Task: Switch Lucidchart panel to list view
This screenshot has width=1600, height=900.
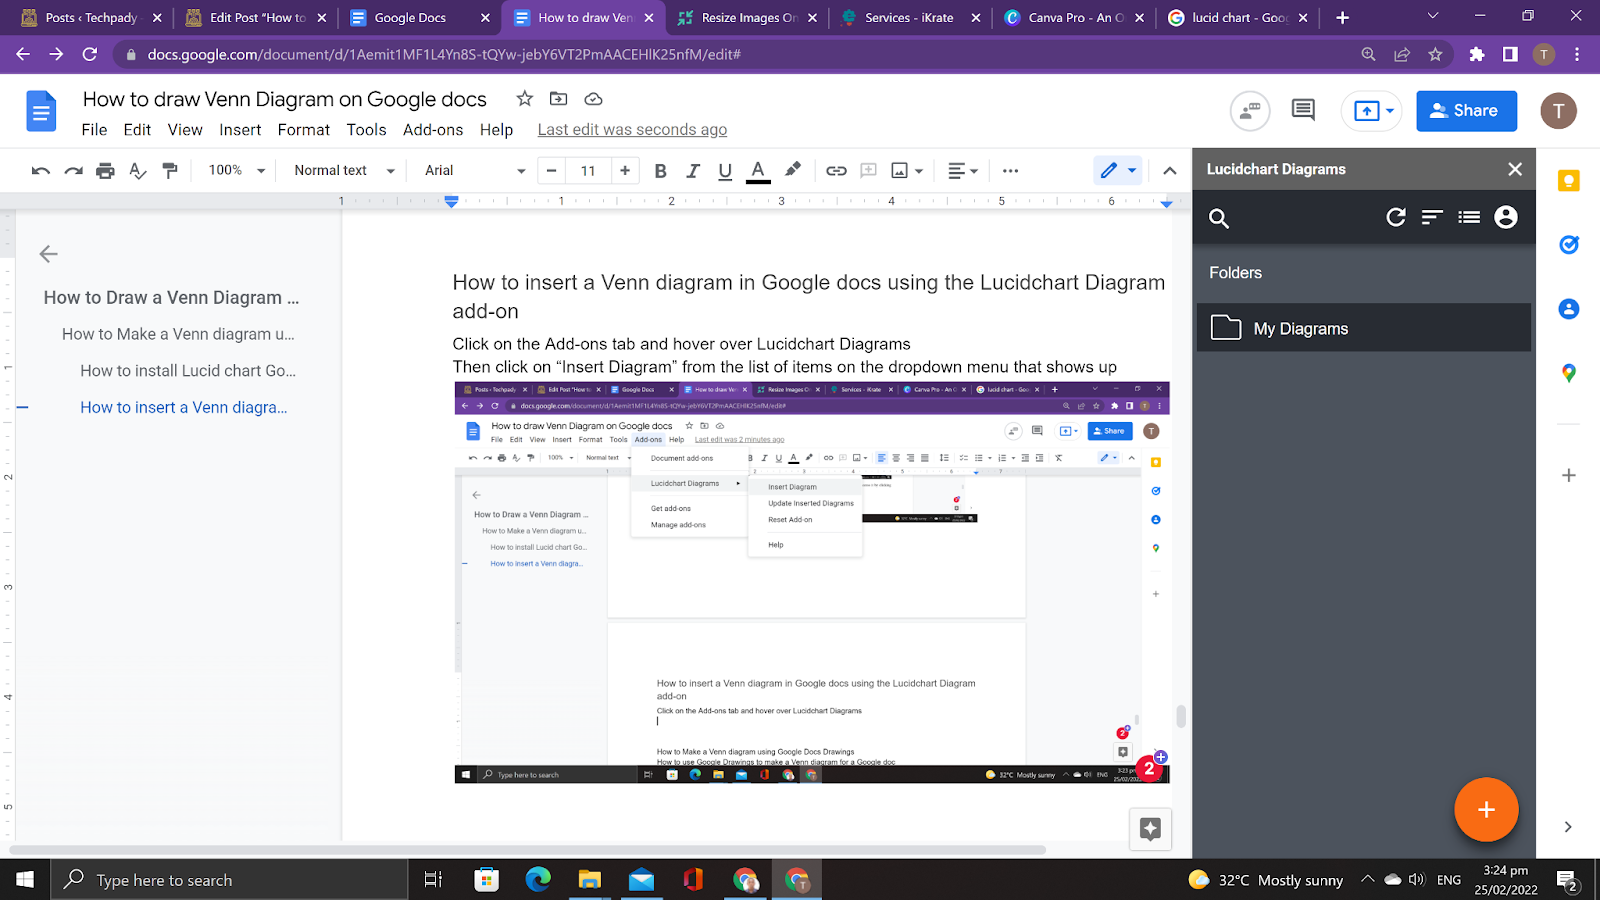Action: pyautogui.click(x=1469, y=217)
